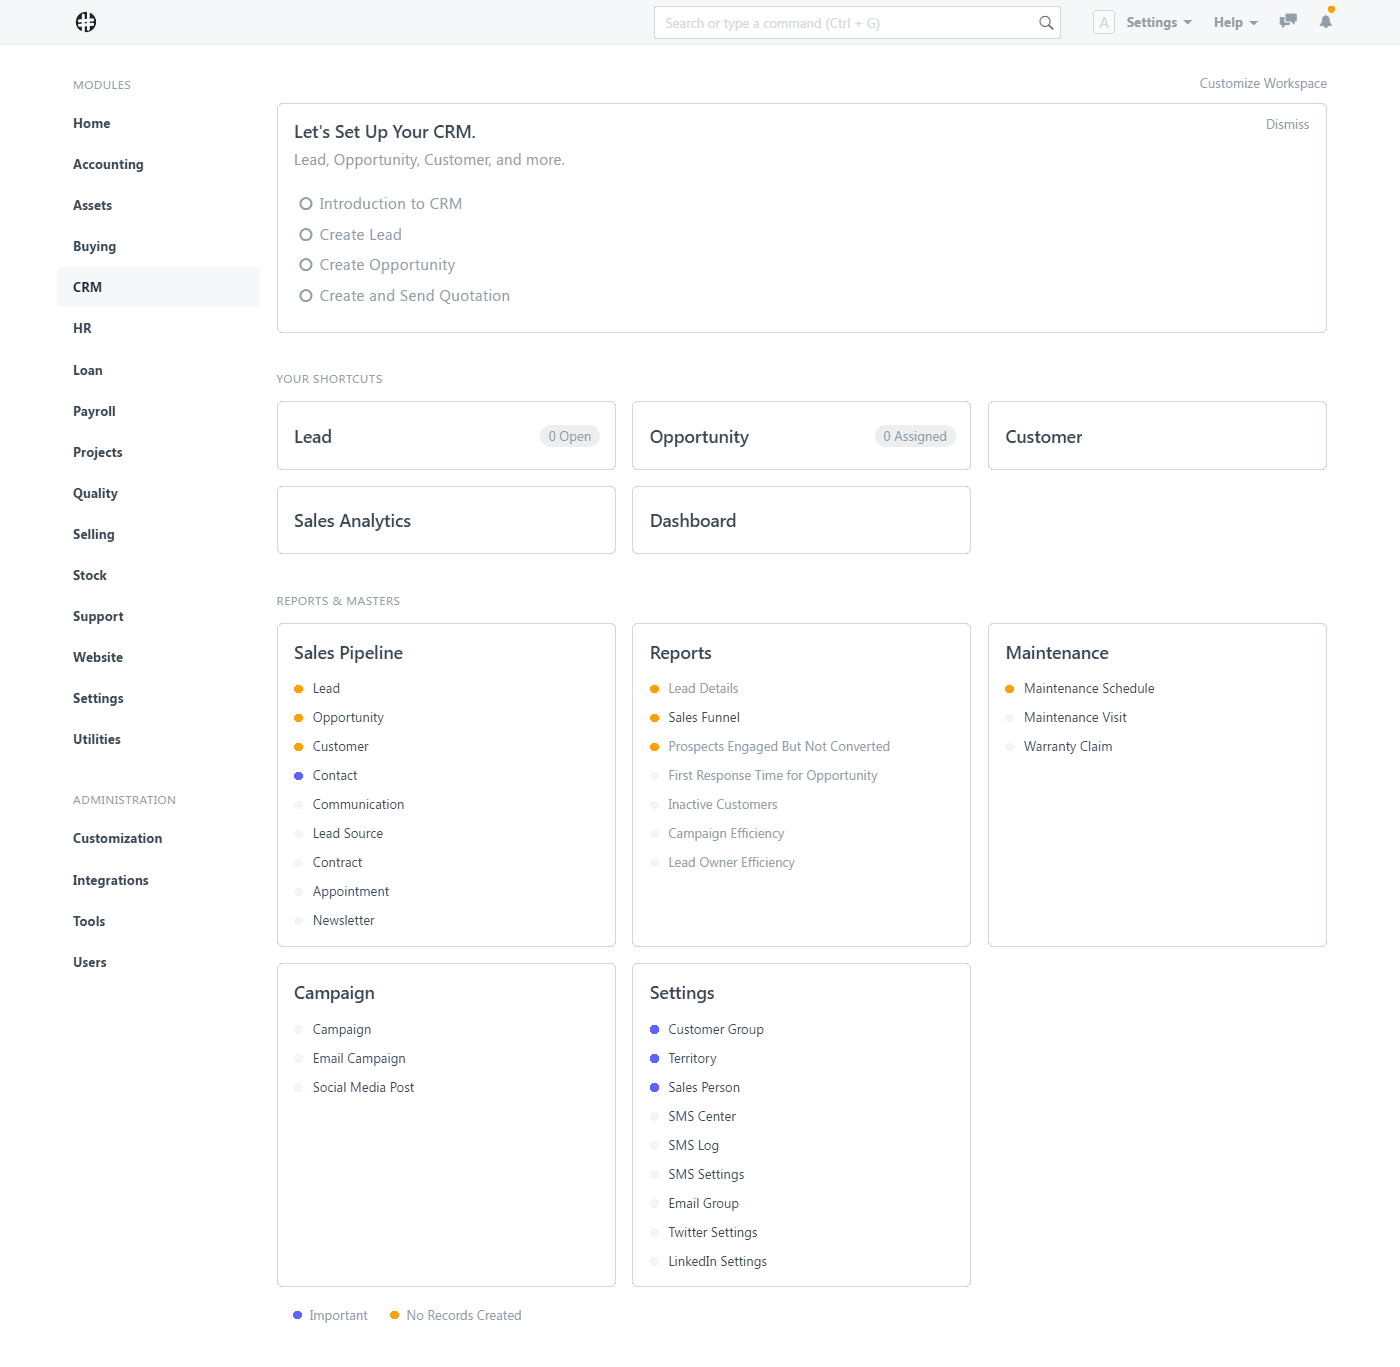The height and width of the screenshot is (1367, 1400).
Task: Open the chat messages icon
Action: point(1288,21)
